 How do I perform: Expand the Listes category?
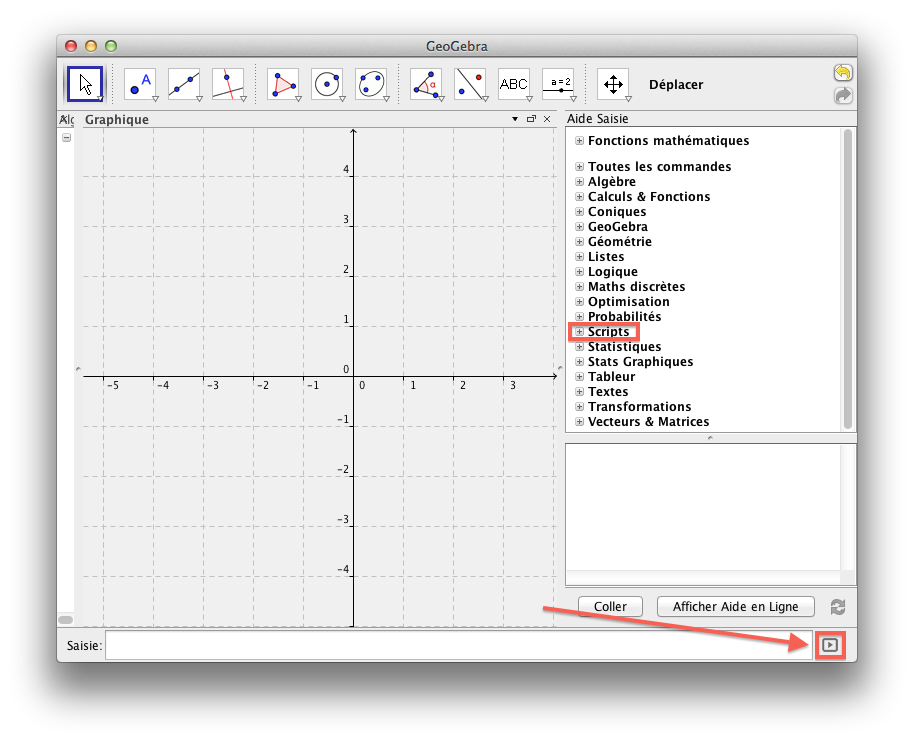[x=579, y=257]
